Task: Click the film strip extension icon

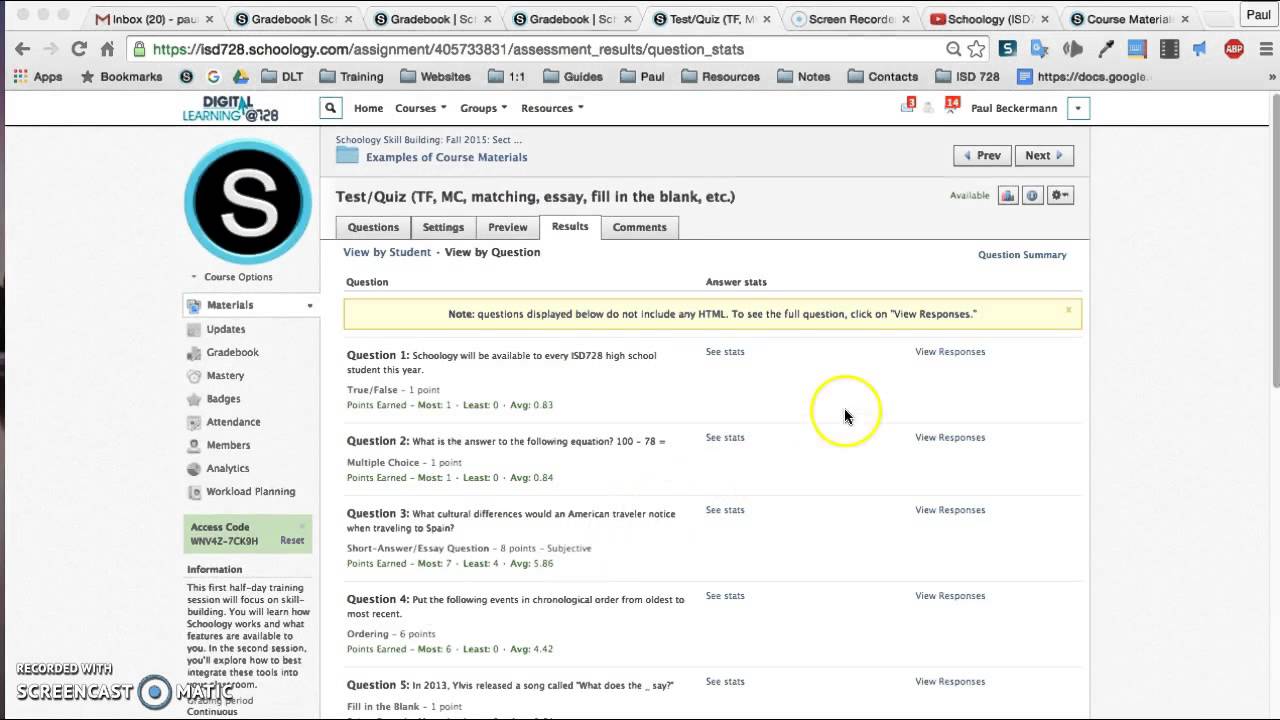Action: coord(1168,49)
